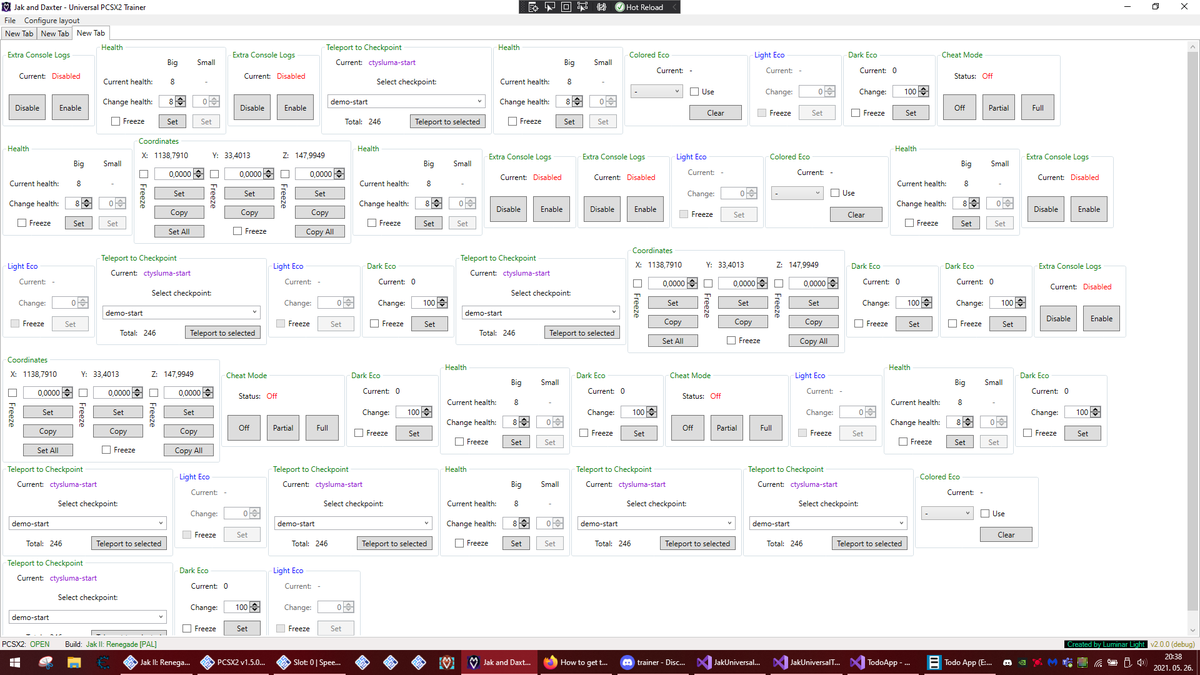Screen dimensions: 1200x675
Task: Open checkpoint dropdown in Teleport between Light Eco panels
Action: pyautogui.click(x=181, y=313)
